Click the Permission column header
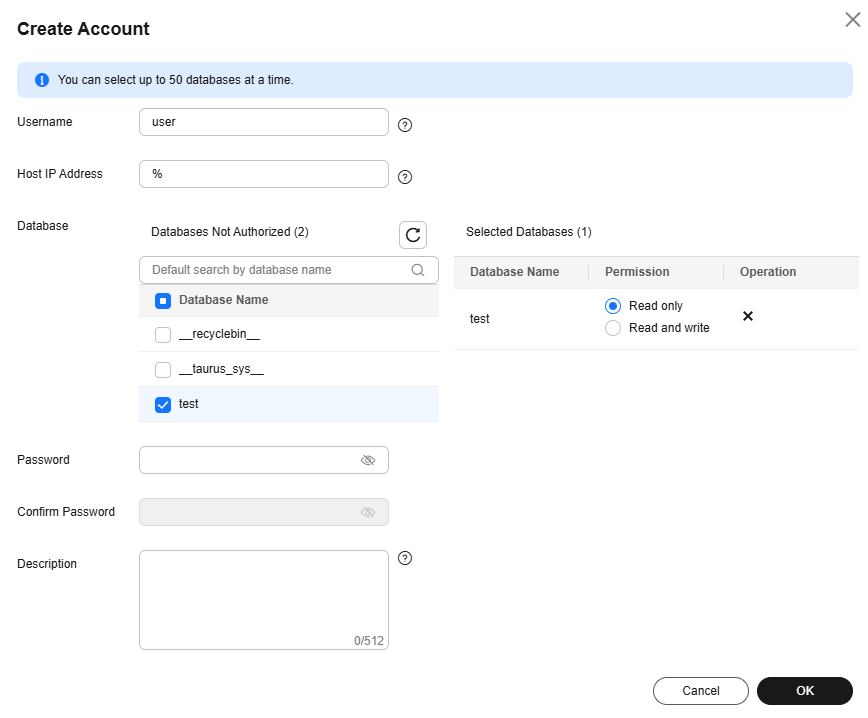Screen dimensions: 868x718 pos(637,272)
